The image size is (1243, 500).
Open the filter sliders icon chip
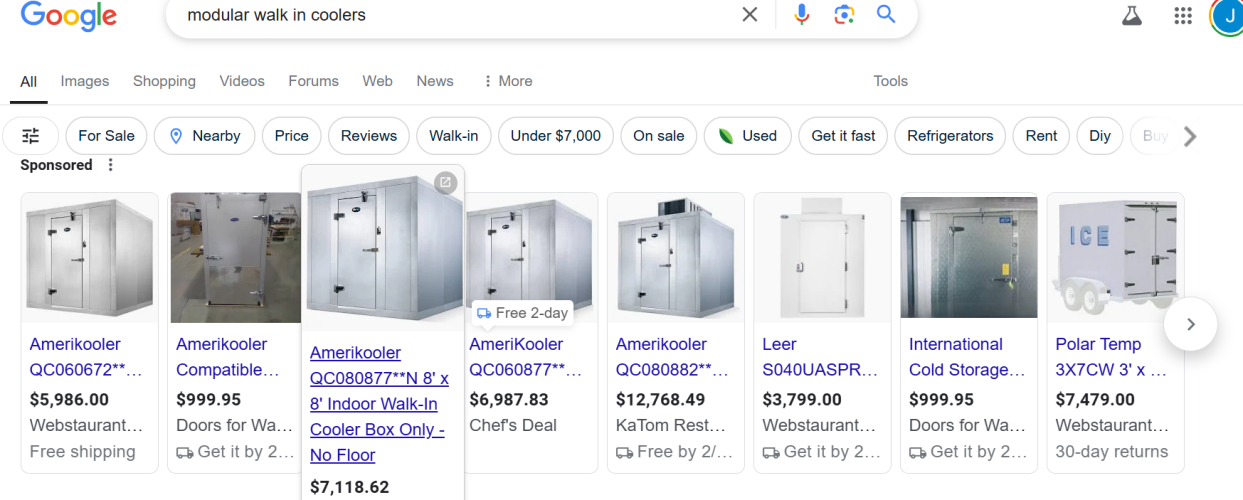click(31, 136)
